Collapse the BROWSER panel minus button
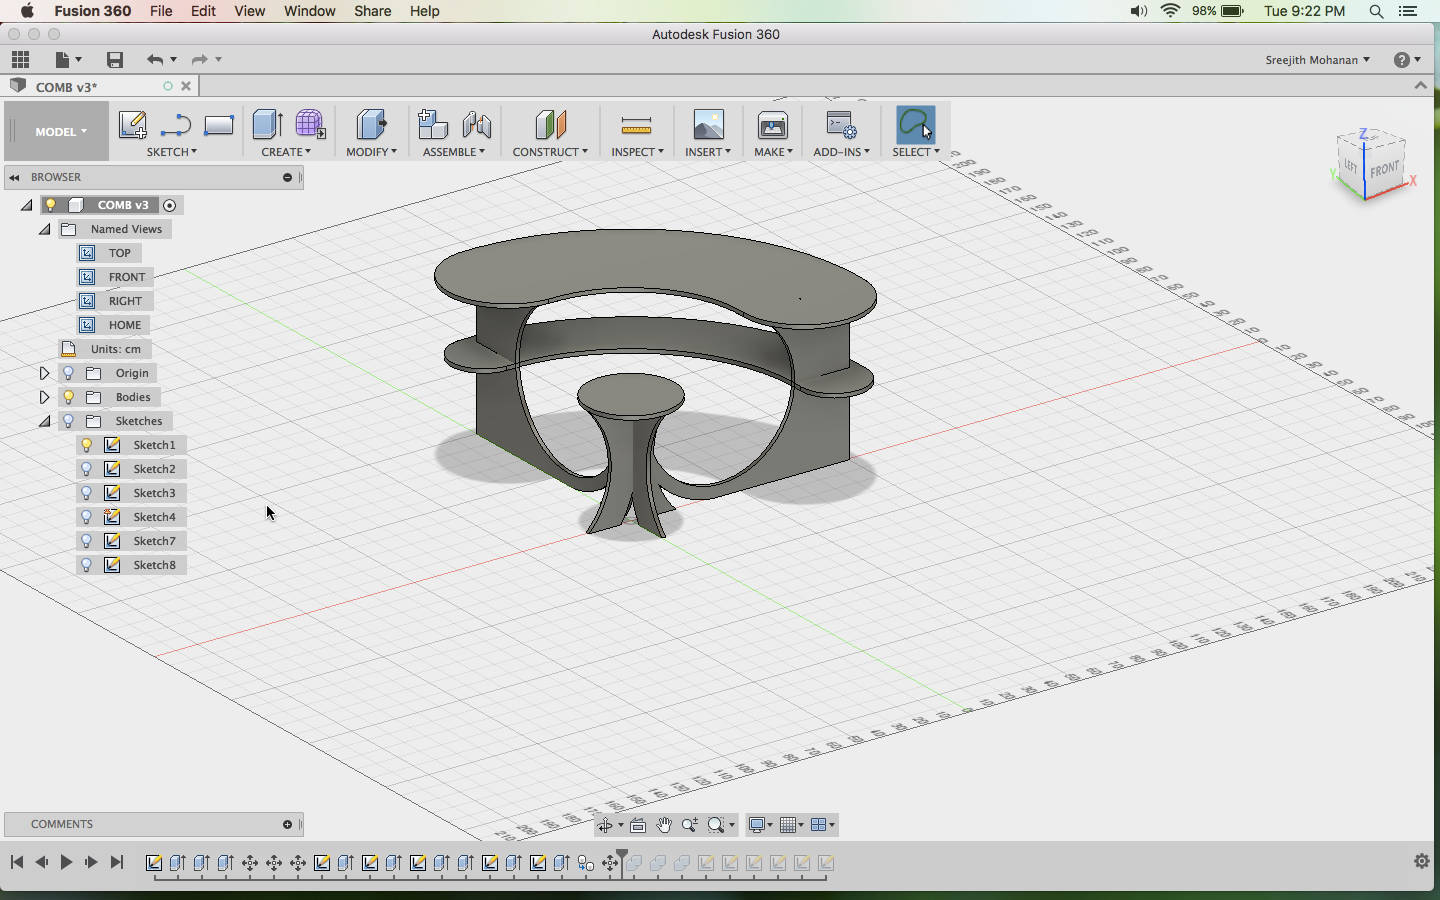This screenshot has height=900, width=1440. click(x=287, y=177)
